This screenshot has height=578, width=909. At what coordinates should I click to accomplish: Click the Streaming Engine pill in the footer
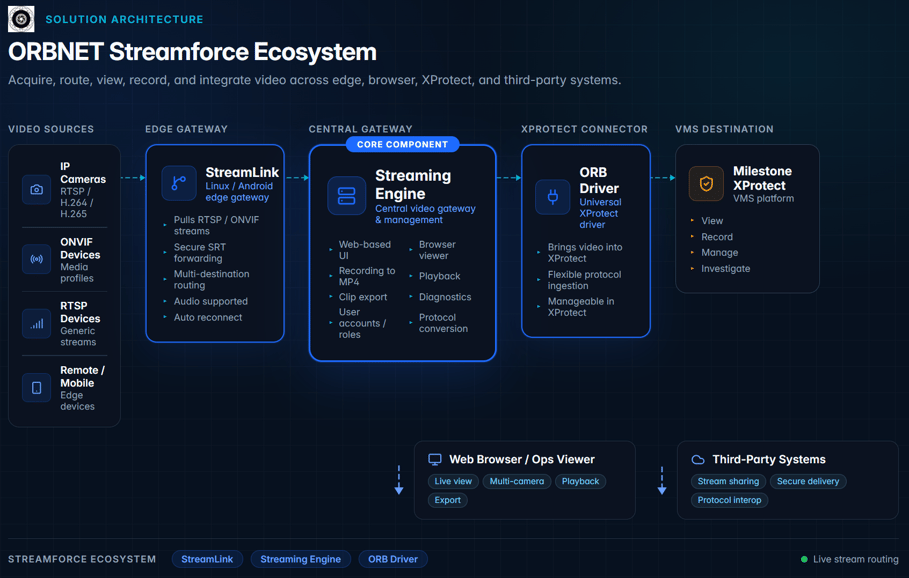point(300,559)
